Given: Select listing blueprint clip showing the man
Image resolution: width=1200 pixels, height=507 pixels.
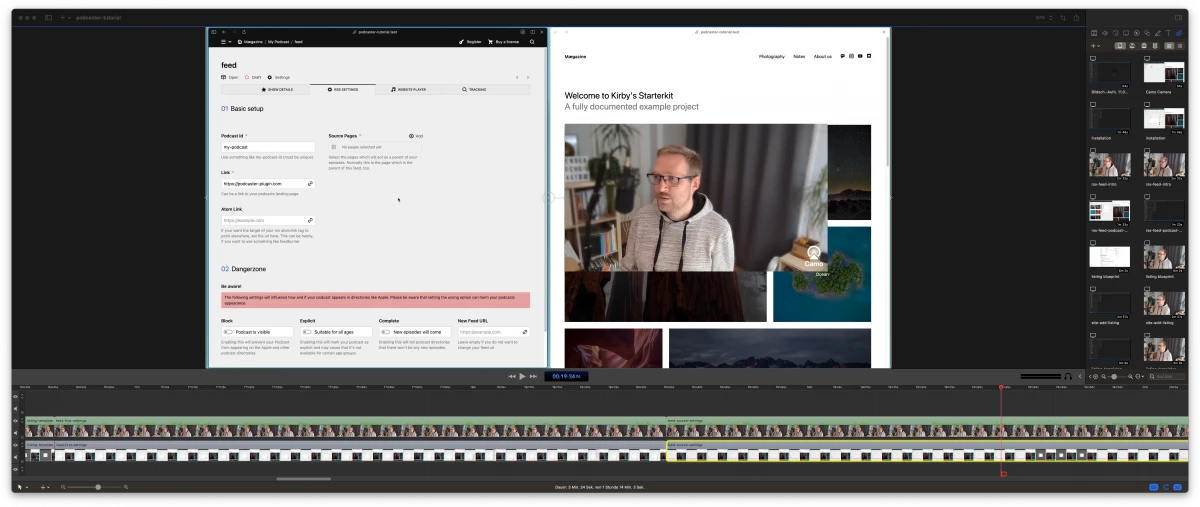Looking at the screenshot, I should pyautogui.click(x=1164, y=256).
